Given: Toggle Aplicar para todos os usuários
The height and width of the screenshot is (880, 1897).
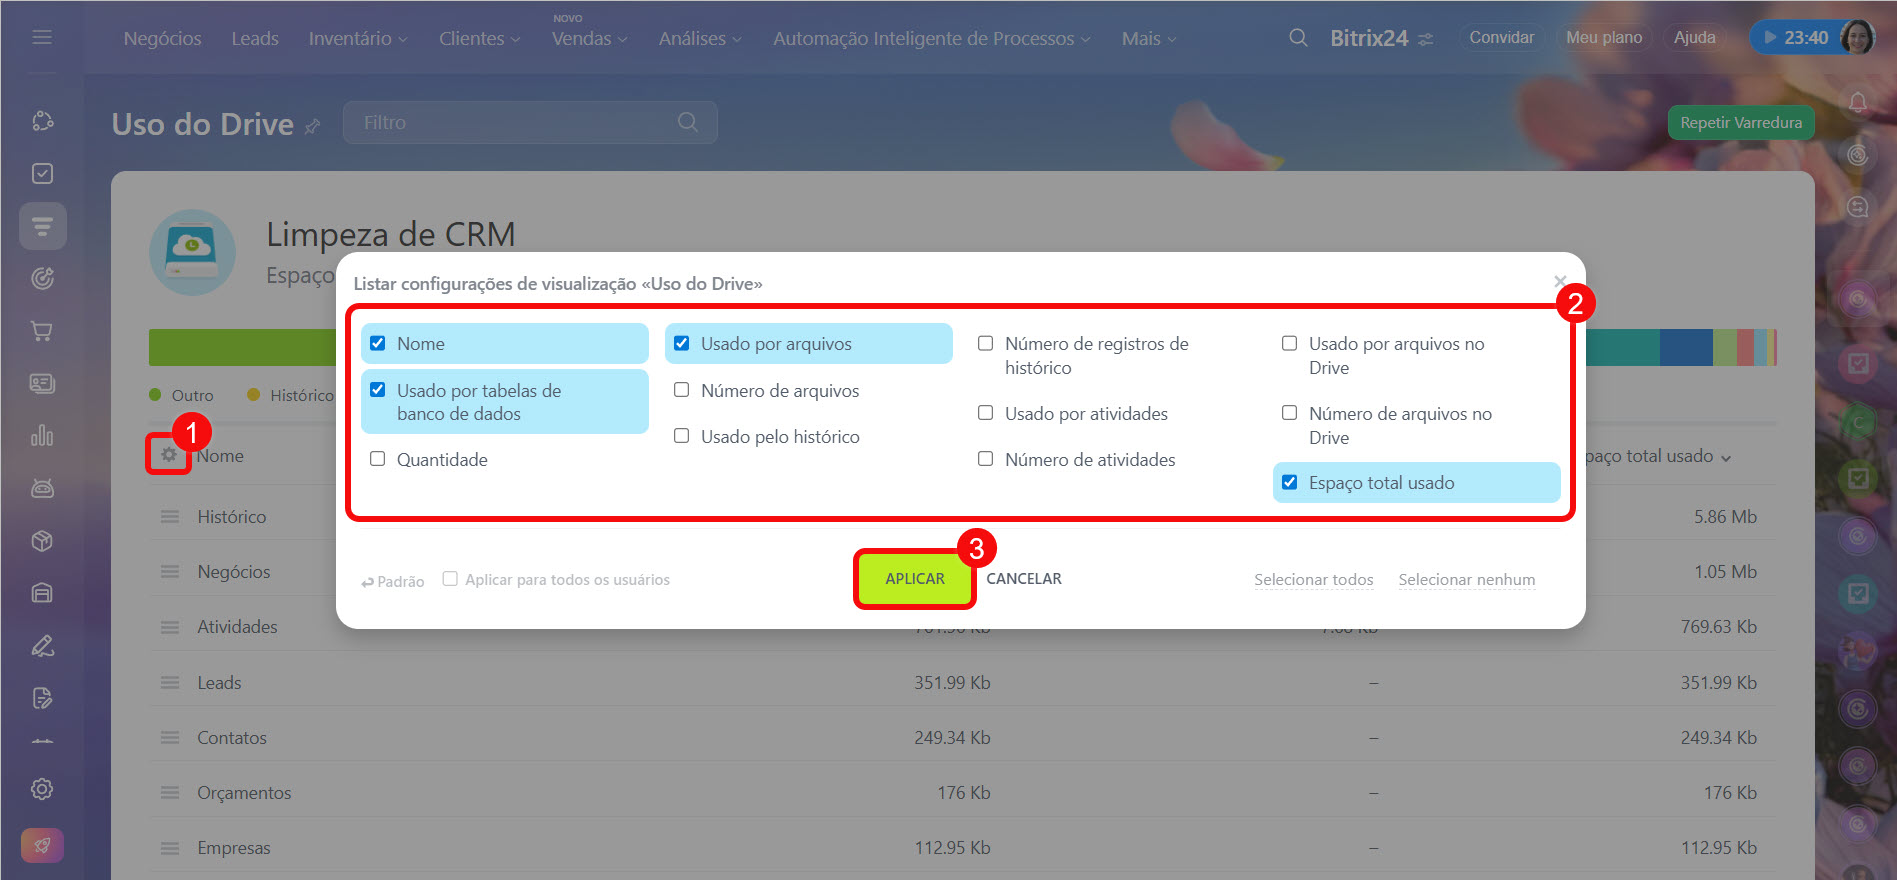Looking at the screenshot, I should pyautogui.click(x=451, y=579).
